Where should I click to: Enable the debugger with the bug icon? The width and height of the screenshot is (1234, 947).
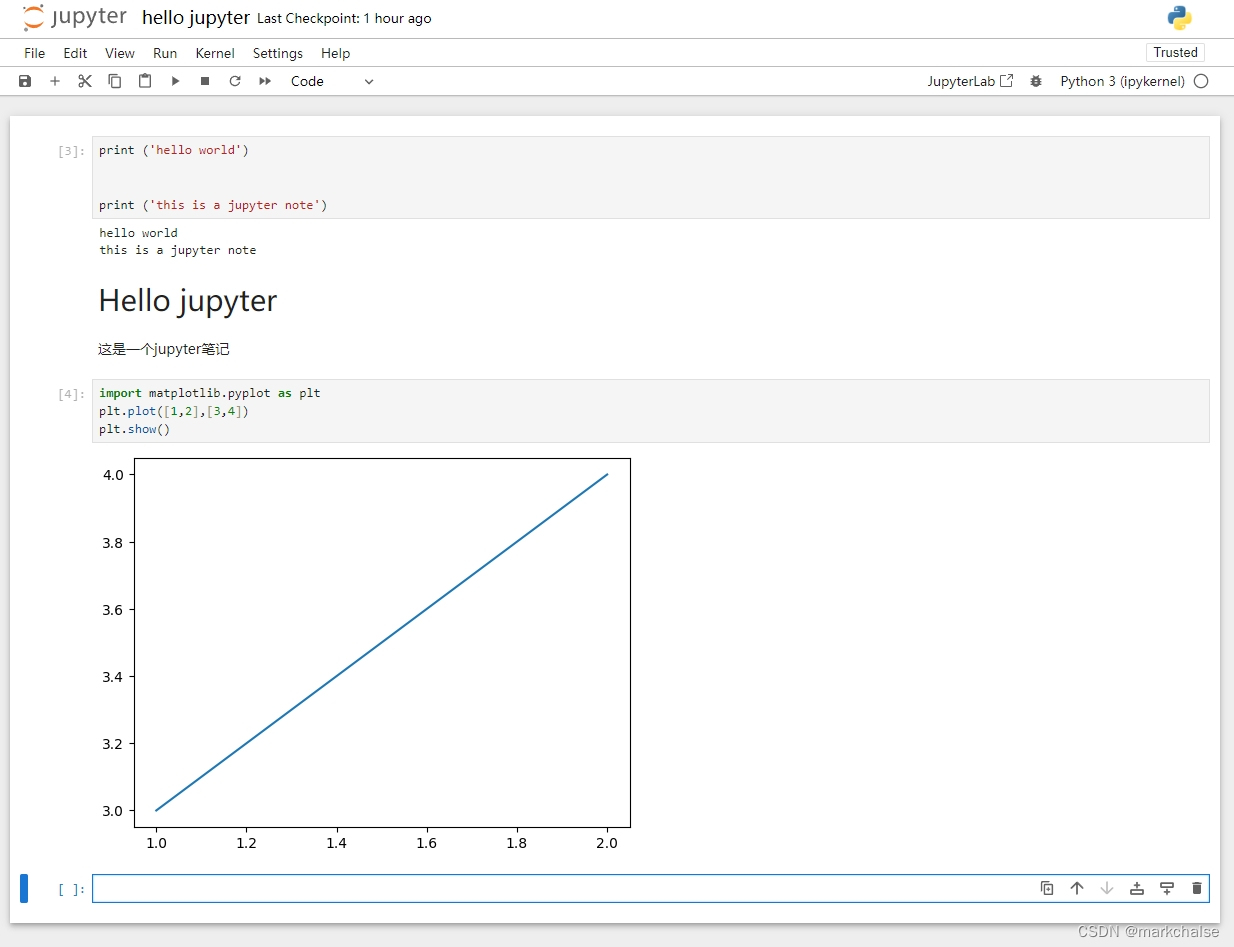click(1036, 81)
